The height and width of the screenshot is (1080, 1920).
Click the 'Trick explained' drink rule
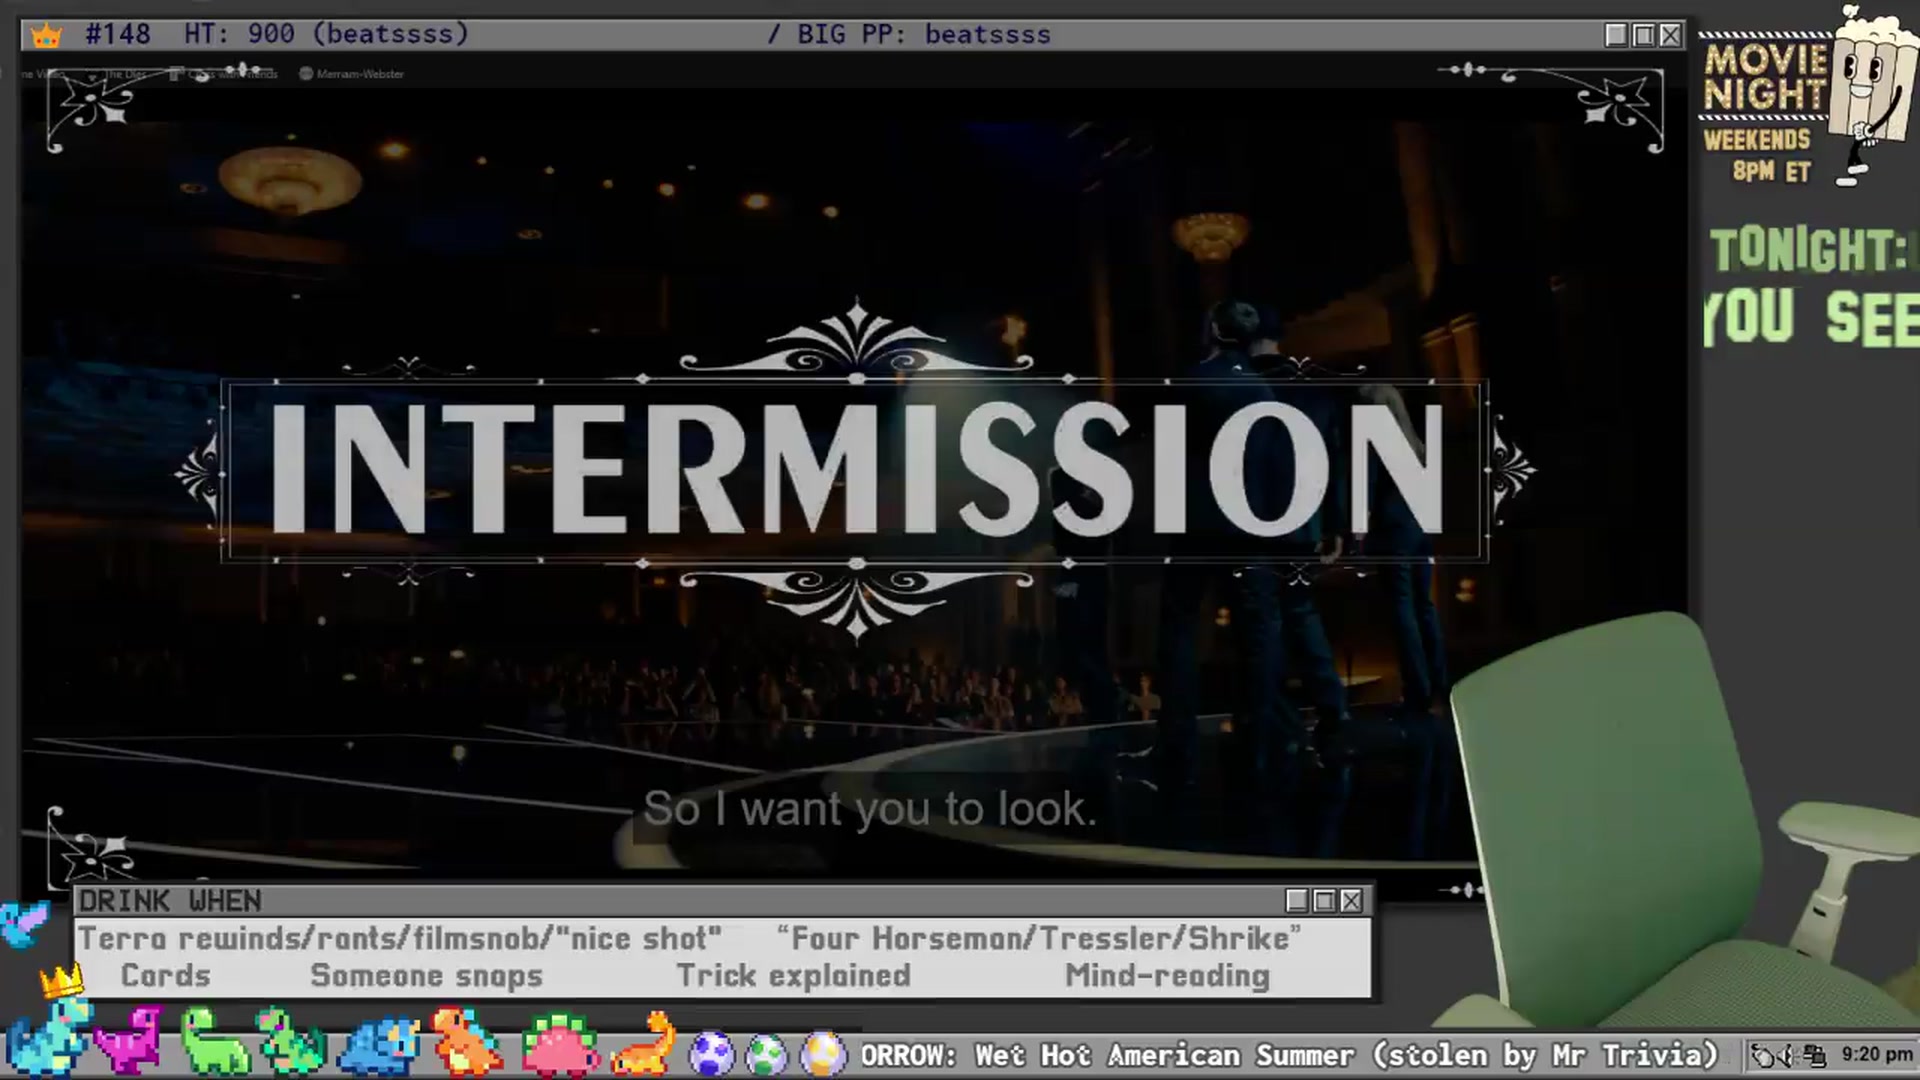793,976
